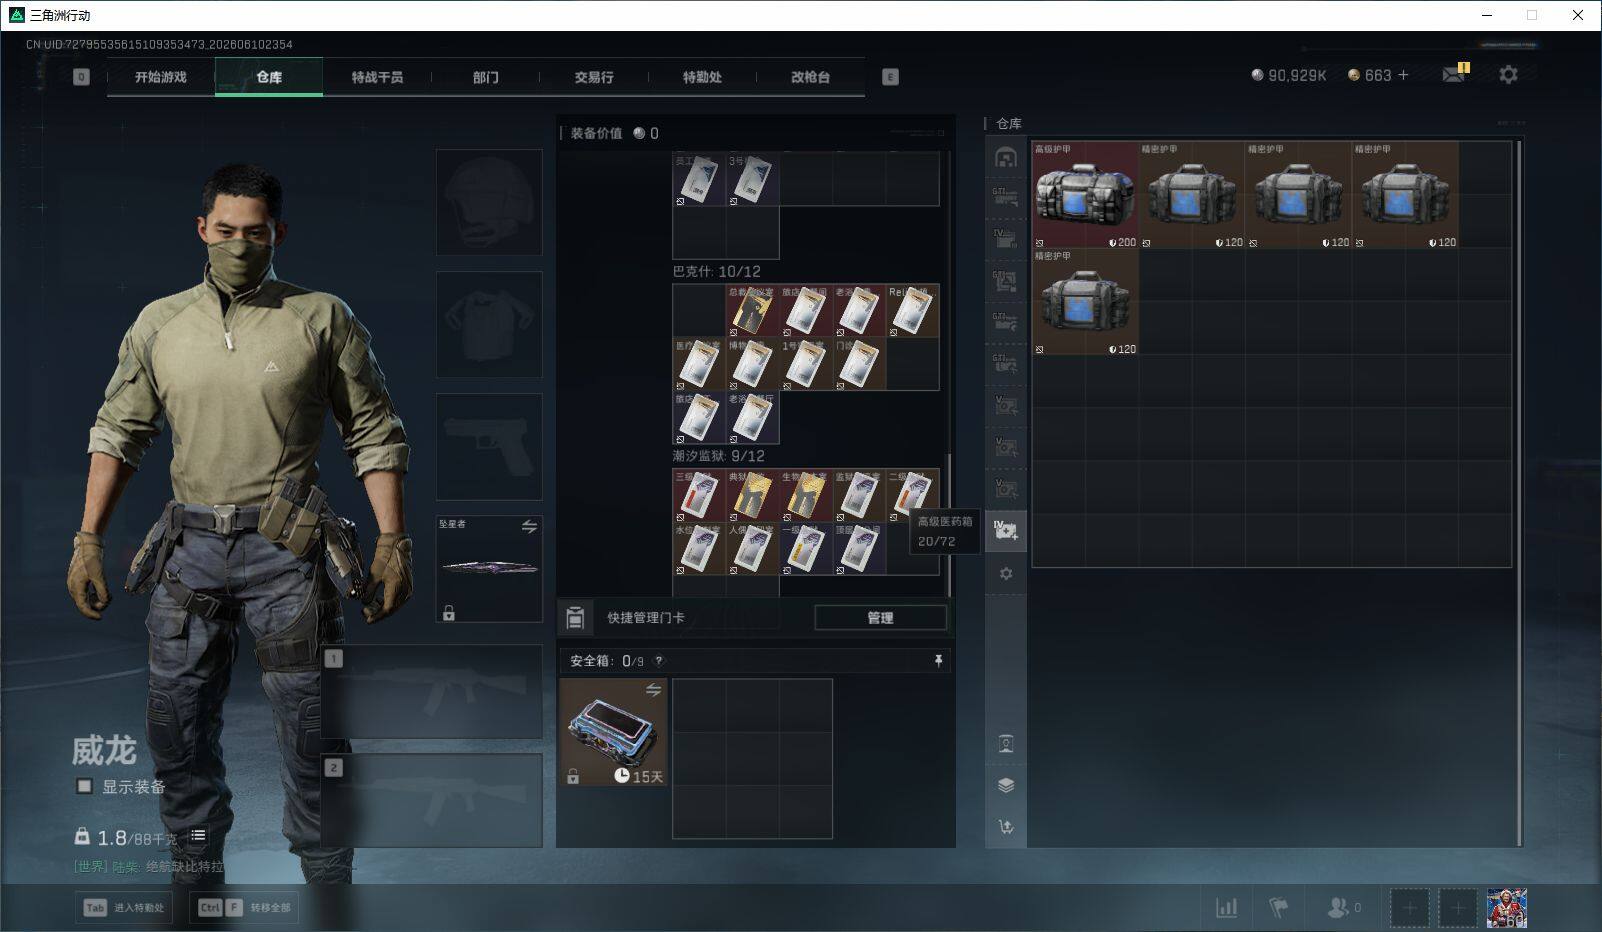Open the mail inbox envelope icon
This screenshot has width=1602, height=932.
(1453, 74)
